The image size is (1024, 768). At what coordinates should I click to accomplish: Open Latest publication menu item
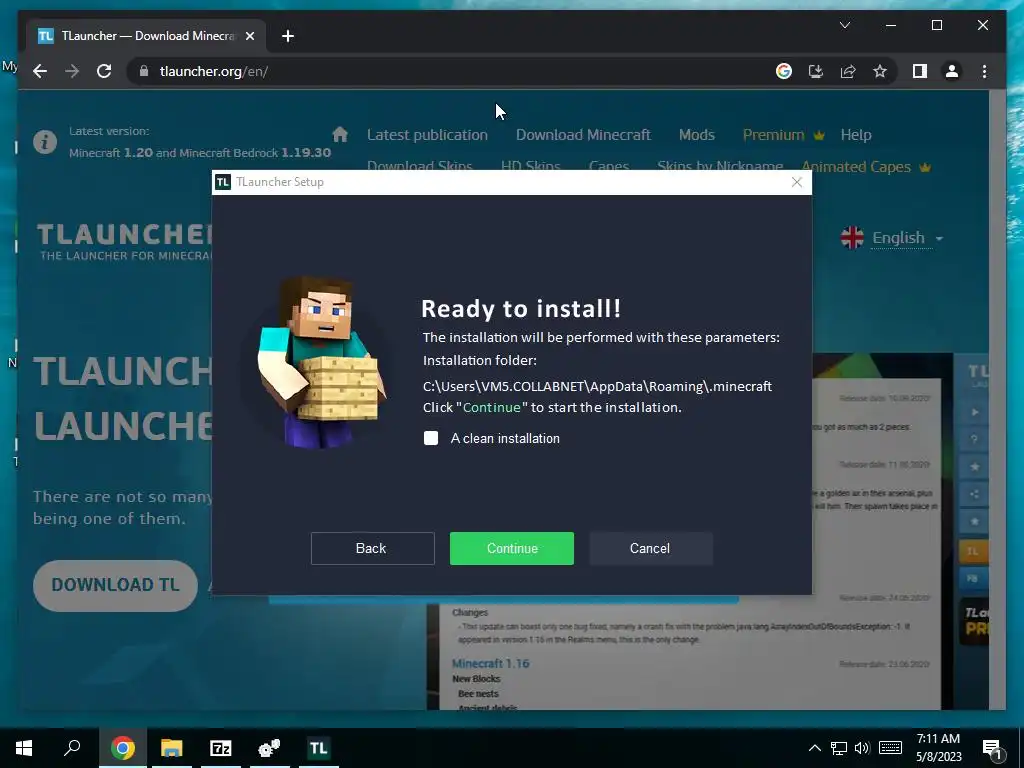pyautogui.click(x=427, y=135)
